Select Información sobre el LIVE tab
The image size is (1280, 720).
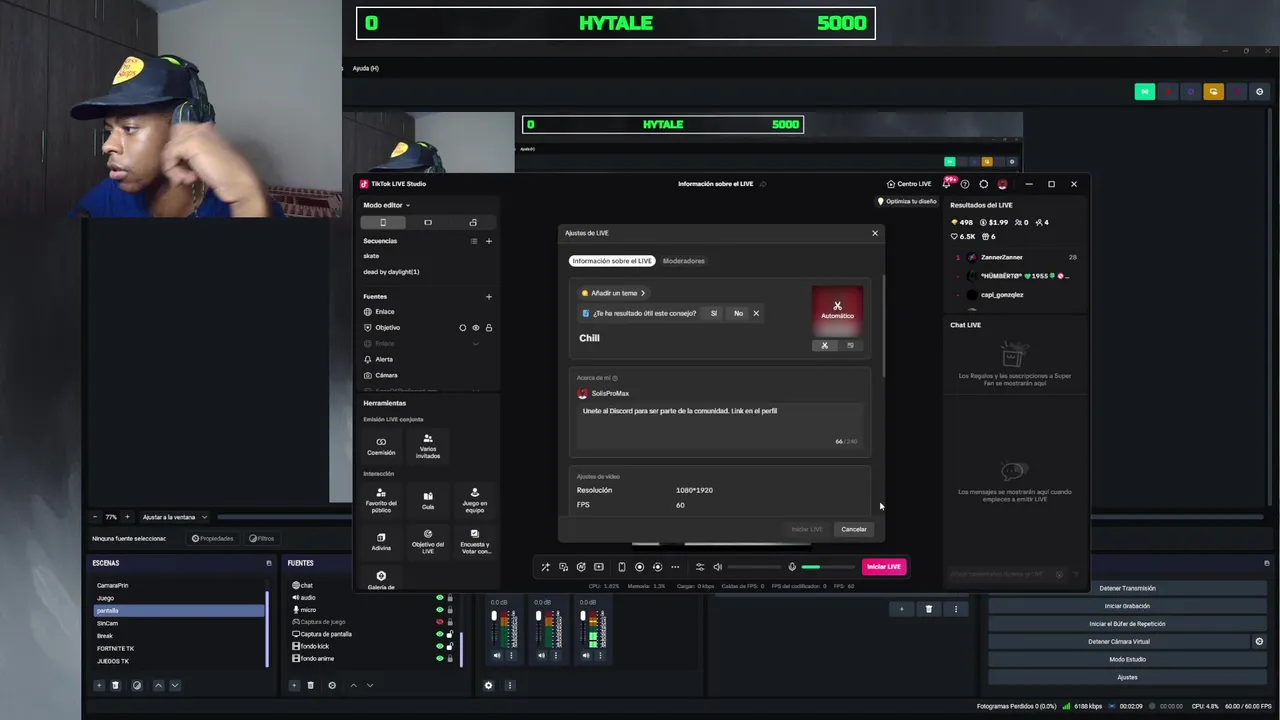612,261
